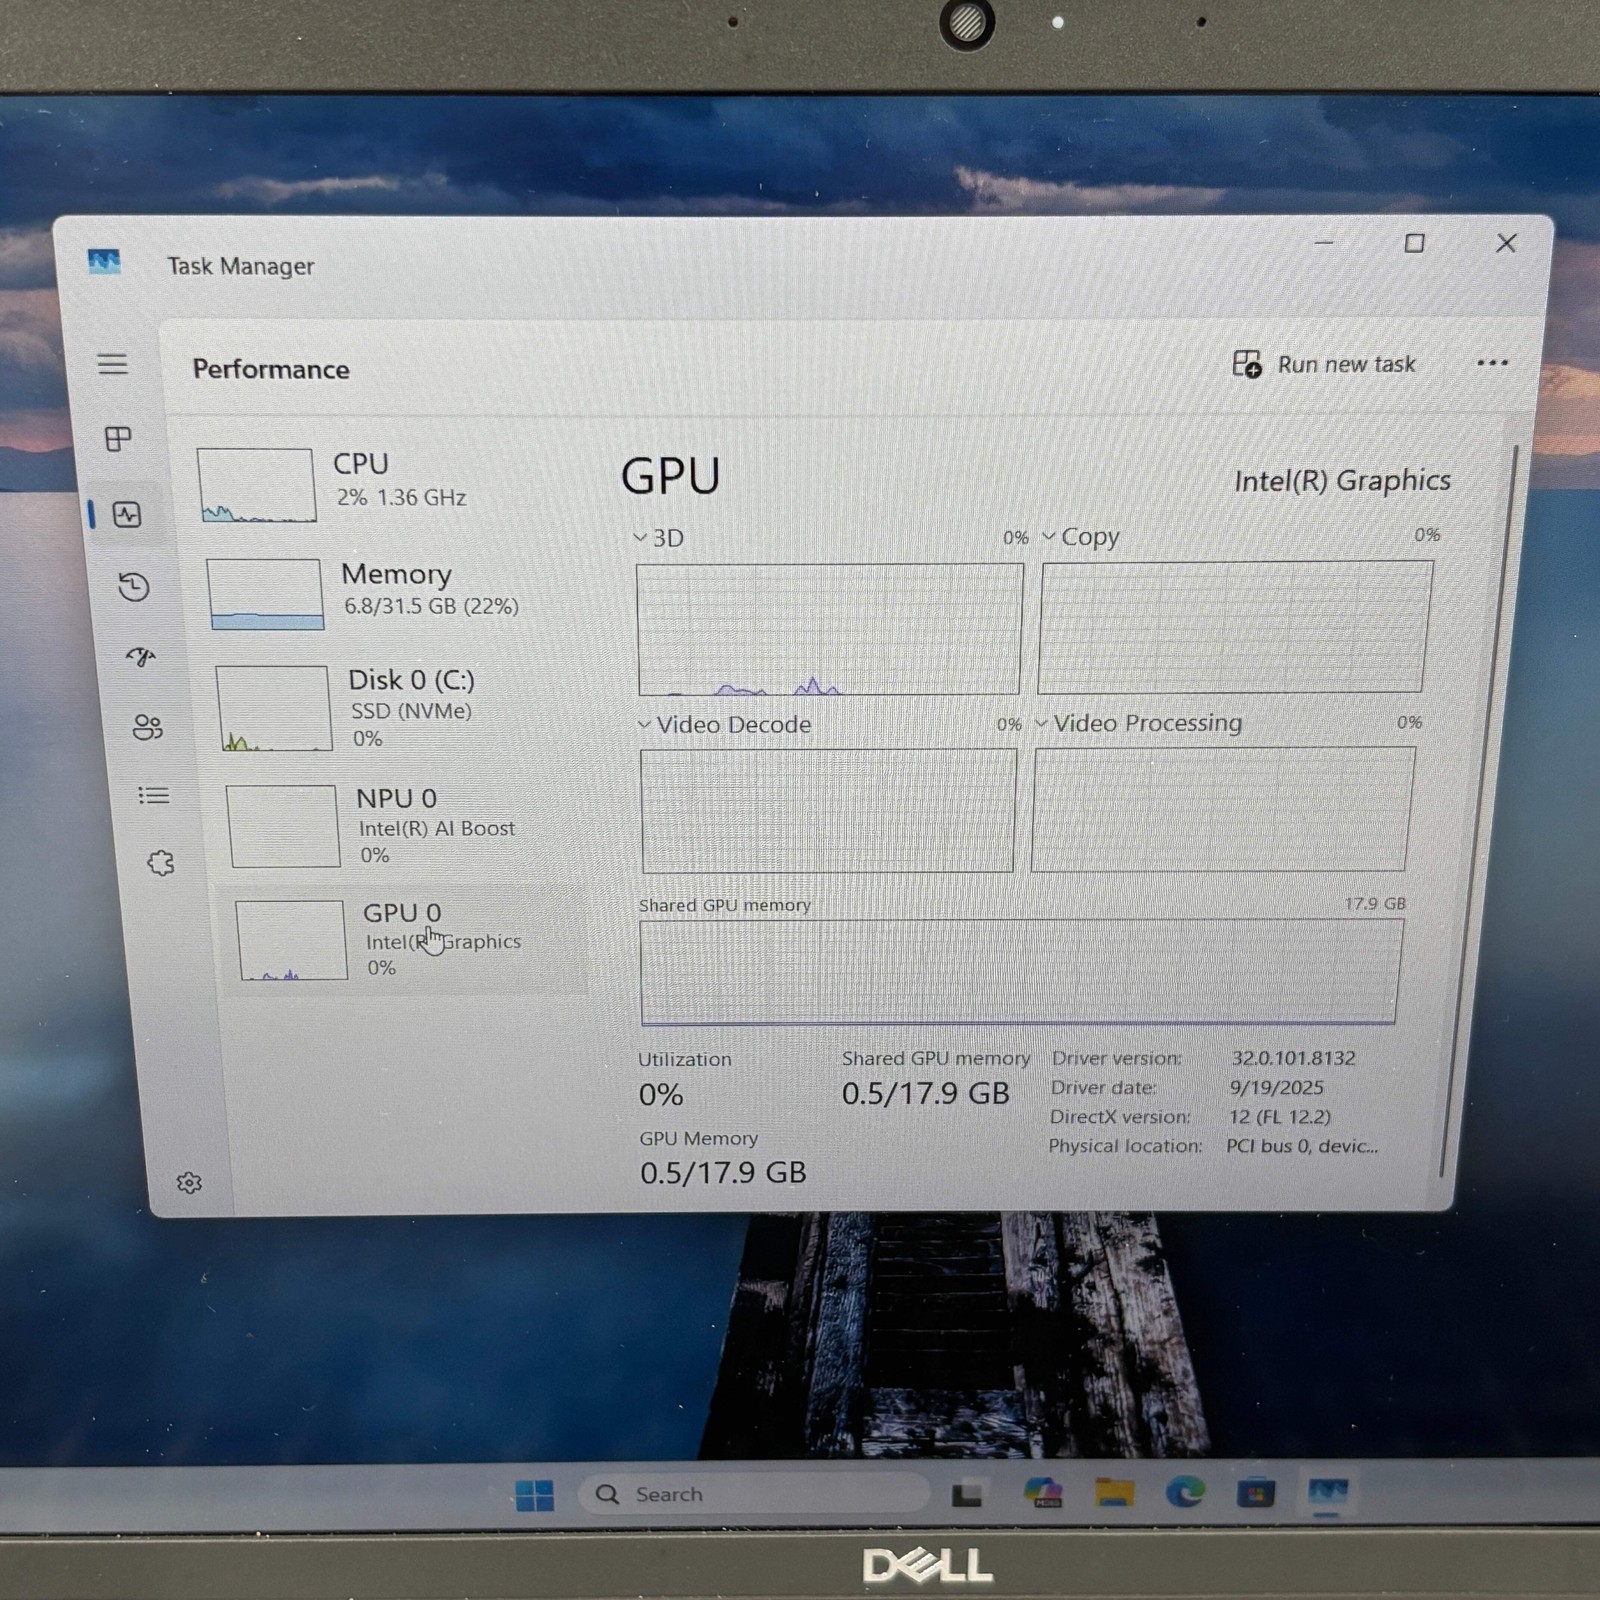Screen dimensions: 1600x1600
Task: Click the GPU Memory 0.5/17.9 GB value
Action: pos(723,1172)
